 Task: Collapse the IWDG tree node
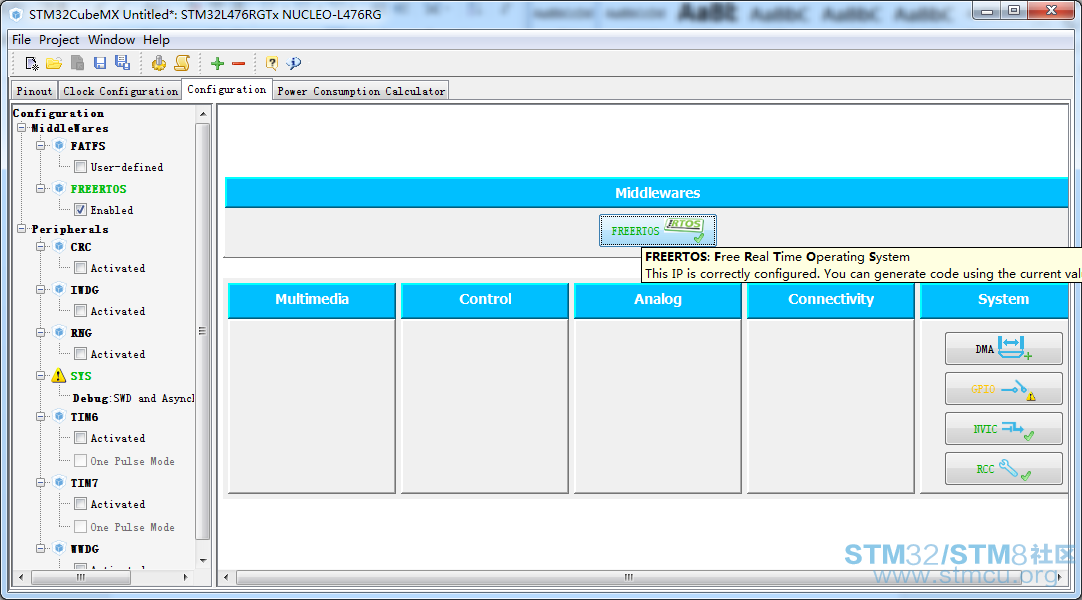click(41, 289)
